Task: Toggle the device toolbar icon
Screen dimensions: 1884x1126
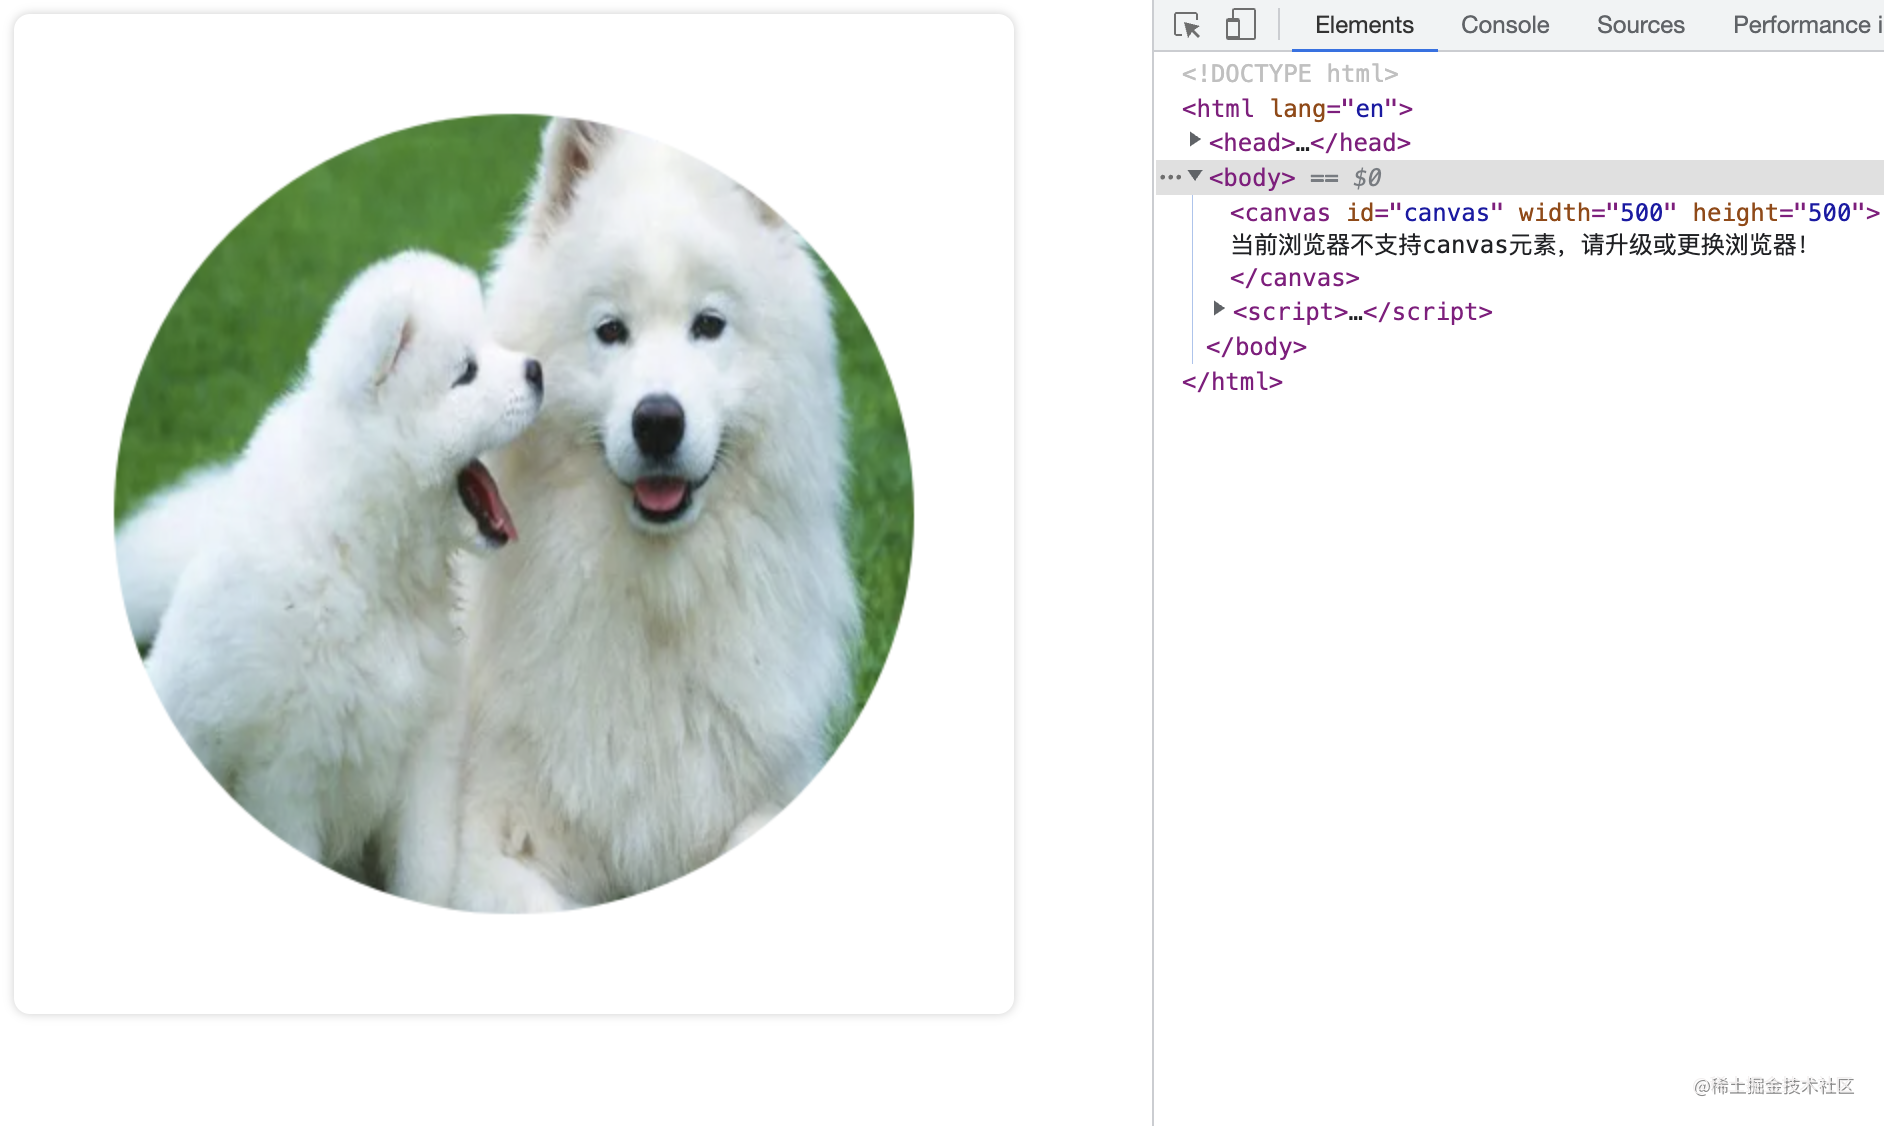Action: 1240,25
